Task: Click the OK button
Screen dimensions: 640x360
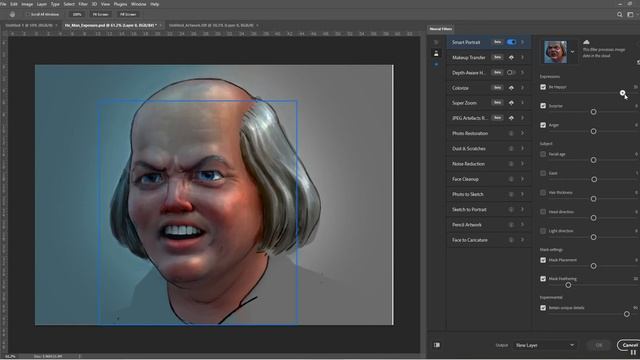Action: pyautogui.click(x=599, y=345)
